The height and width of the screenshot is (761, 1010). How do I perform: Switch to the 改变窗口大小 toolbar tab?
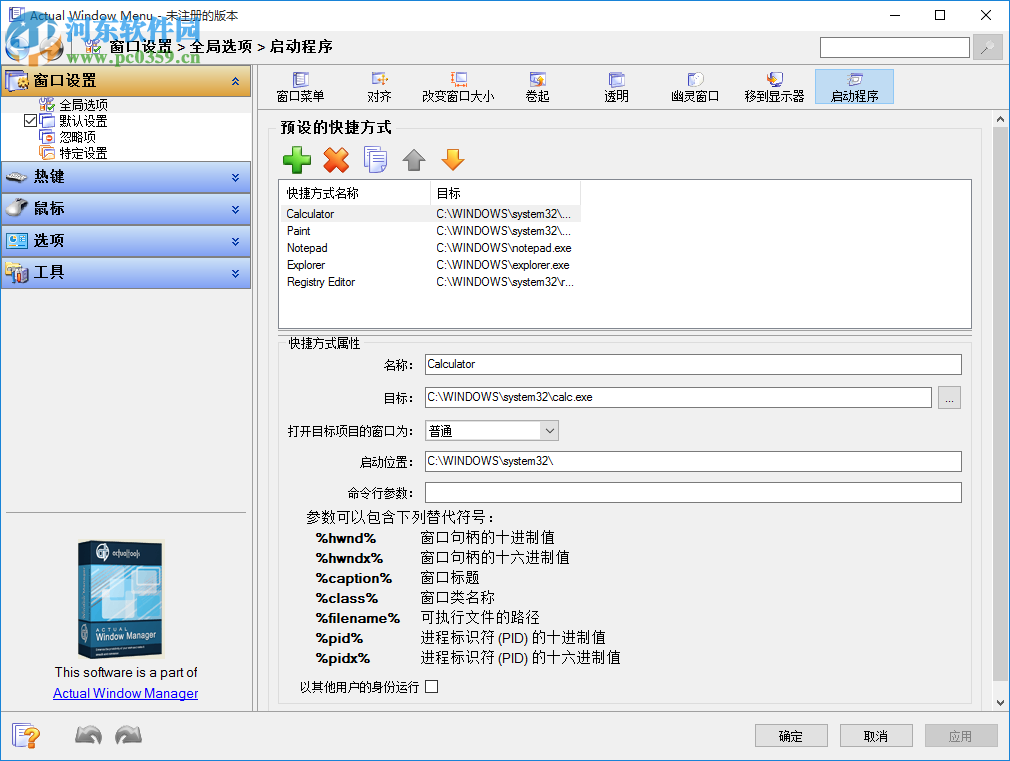[x=458, y=86]
